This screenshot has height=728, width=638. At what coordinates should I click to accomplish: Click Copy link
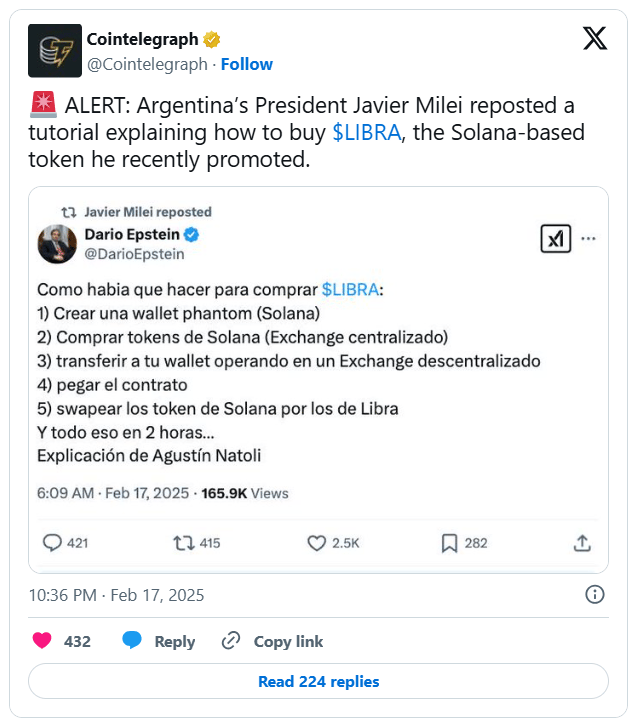[273, 641]
